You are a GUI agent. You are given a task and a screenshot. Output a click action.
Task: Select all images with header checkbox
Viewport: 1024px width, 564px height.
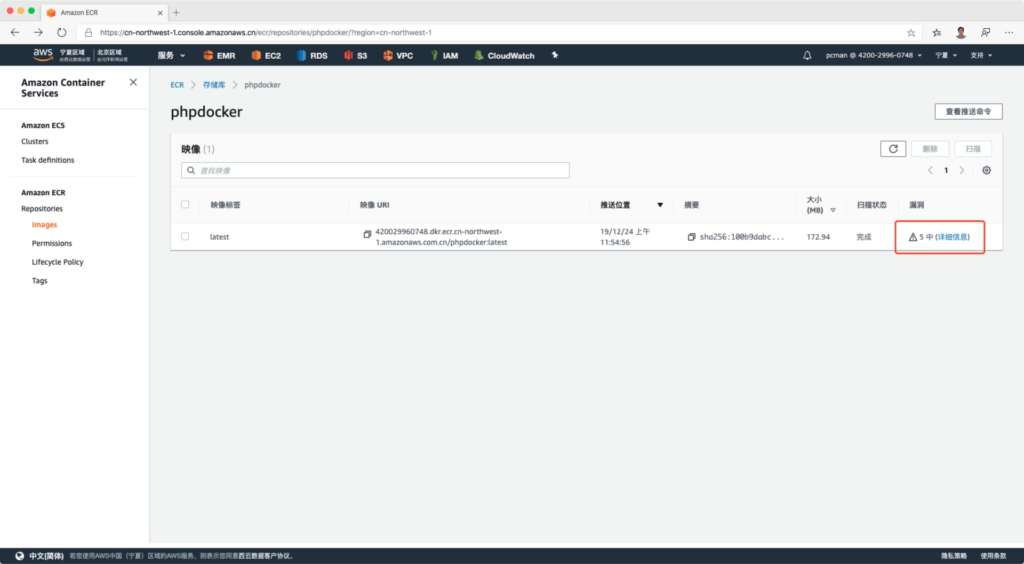click(185, 205)
